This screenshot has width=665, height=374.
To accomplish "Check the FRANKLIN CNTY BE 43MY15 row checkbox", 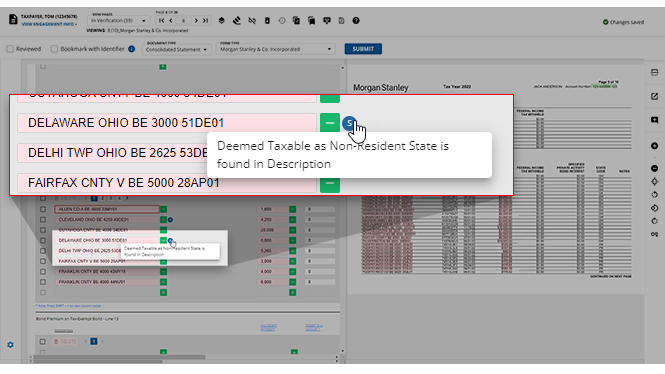I will (43, 271).
